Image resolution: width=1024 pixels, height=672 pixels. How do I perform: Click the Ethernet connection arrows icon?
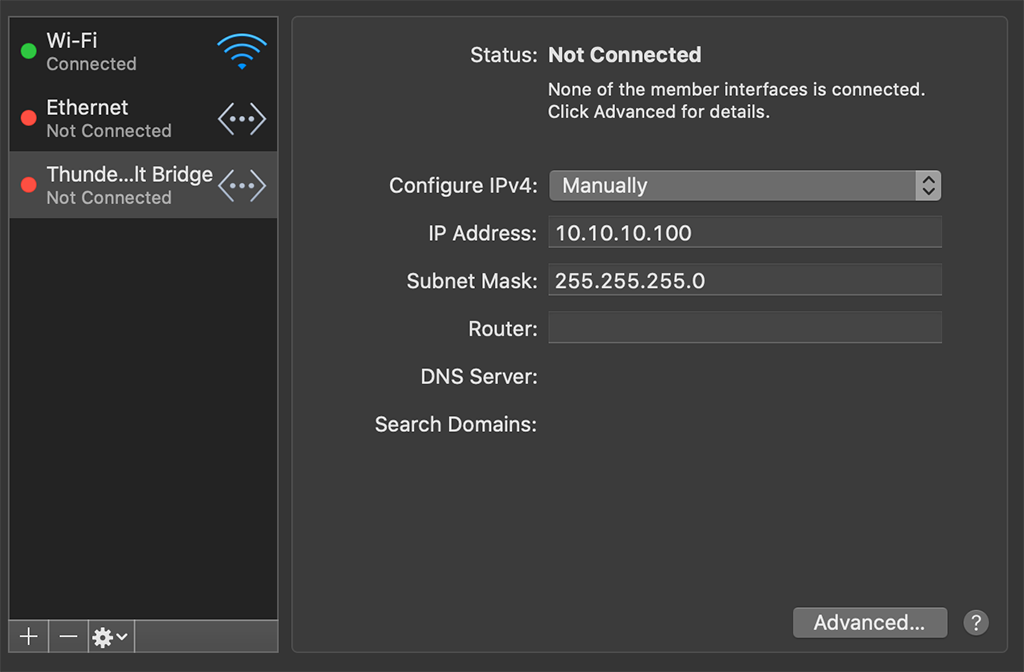click(x=242, y=119)
